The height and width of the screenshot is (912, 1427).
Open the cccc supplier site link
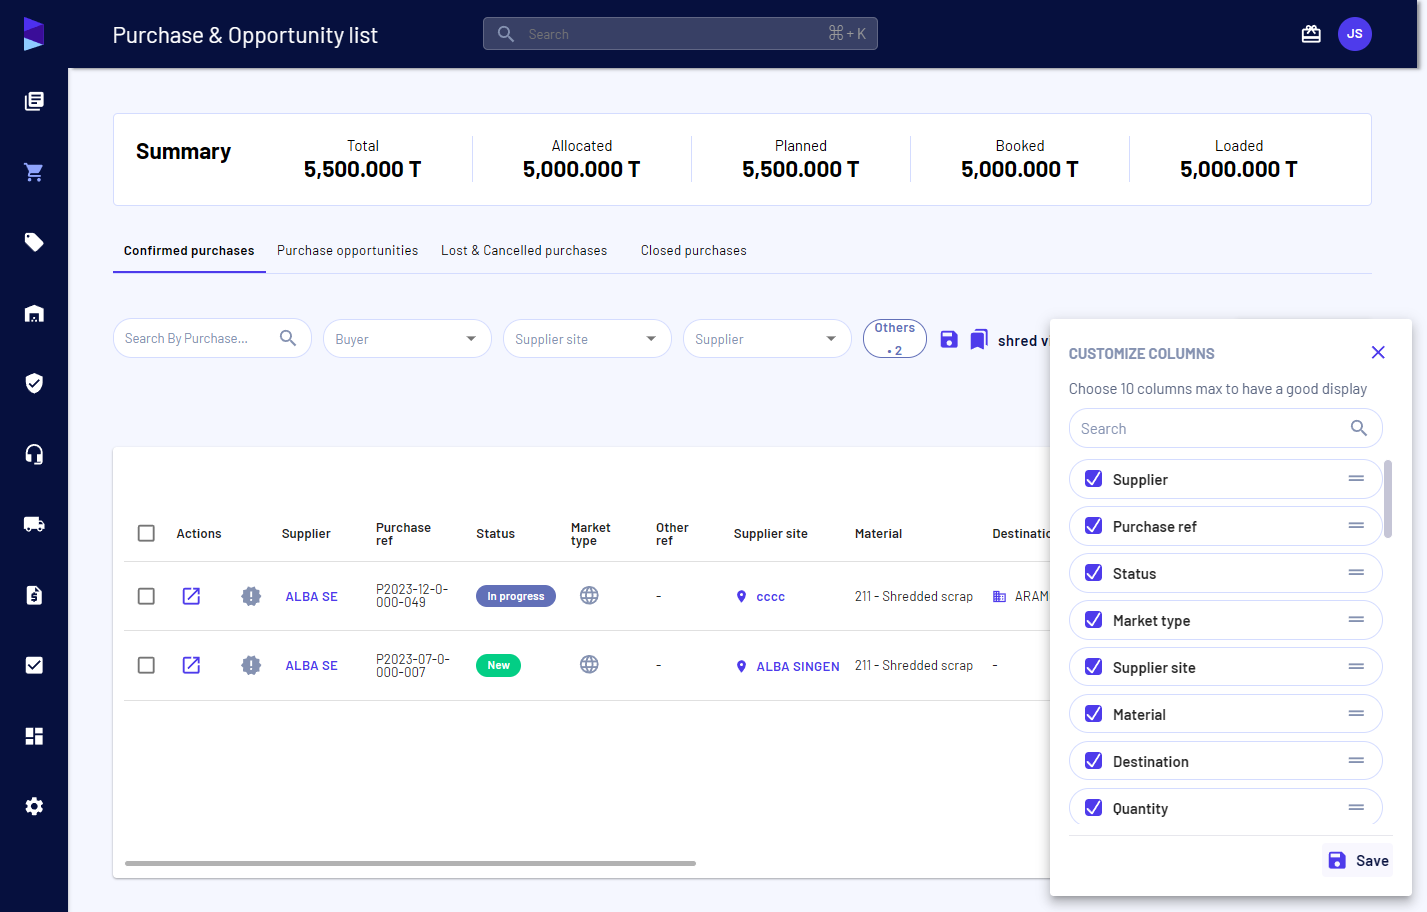pyautogui.click(x=770, y=597)
